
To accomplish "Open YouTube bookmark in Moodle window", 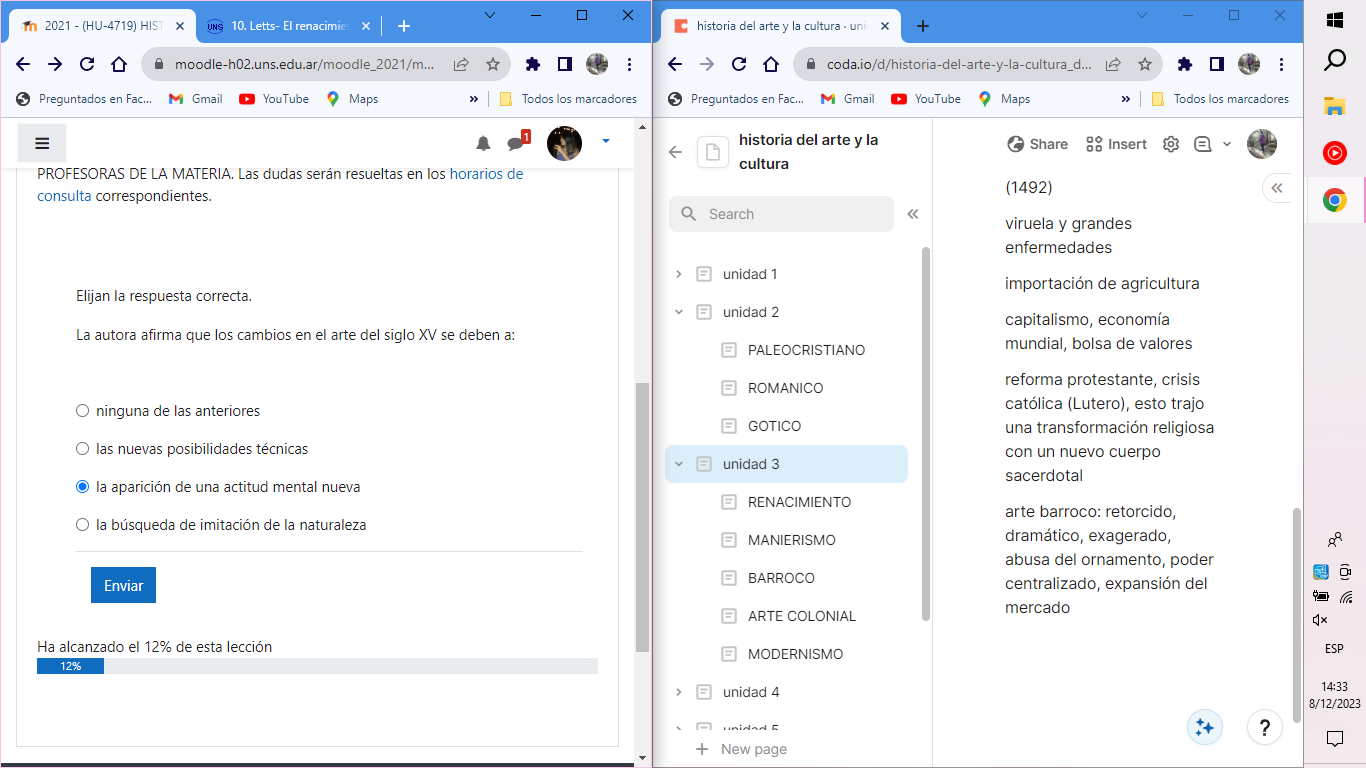I will click(275, 99).
